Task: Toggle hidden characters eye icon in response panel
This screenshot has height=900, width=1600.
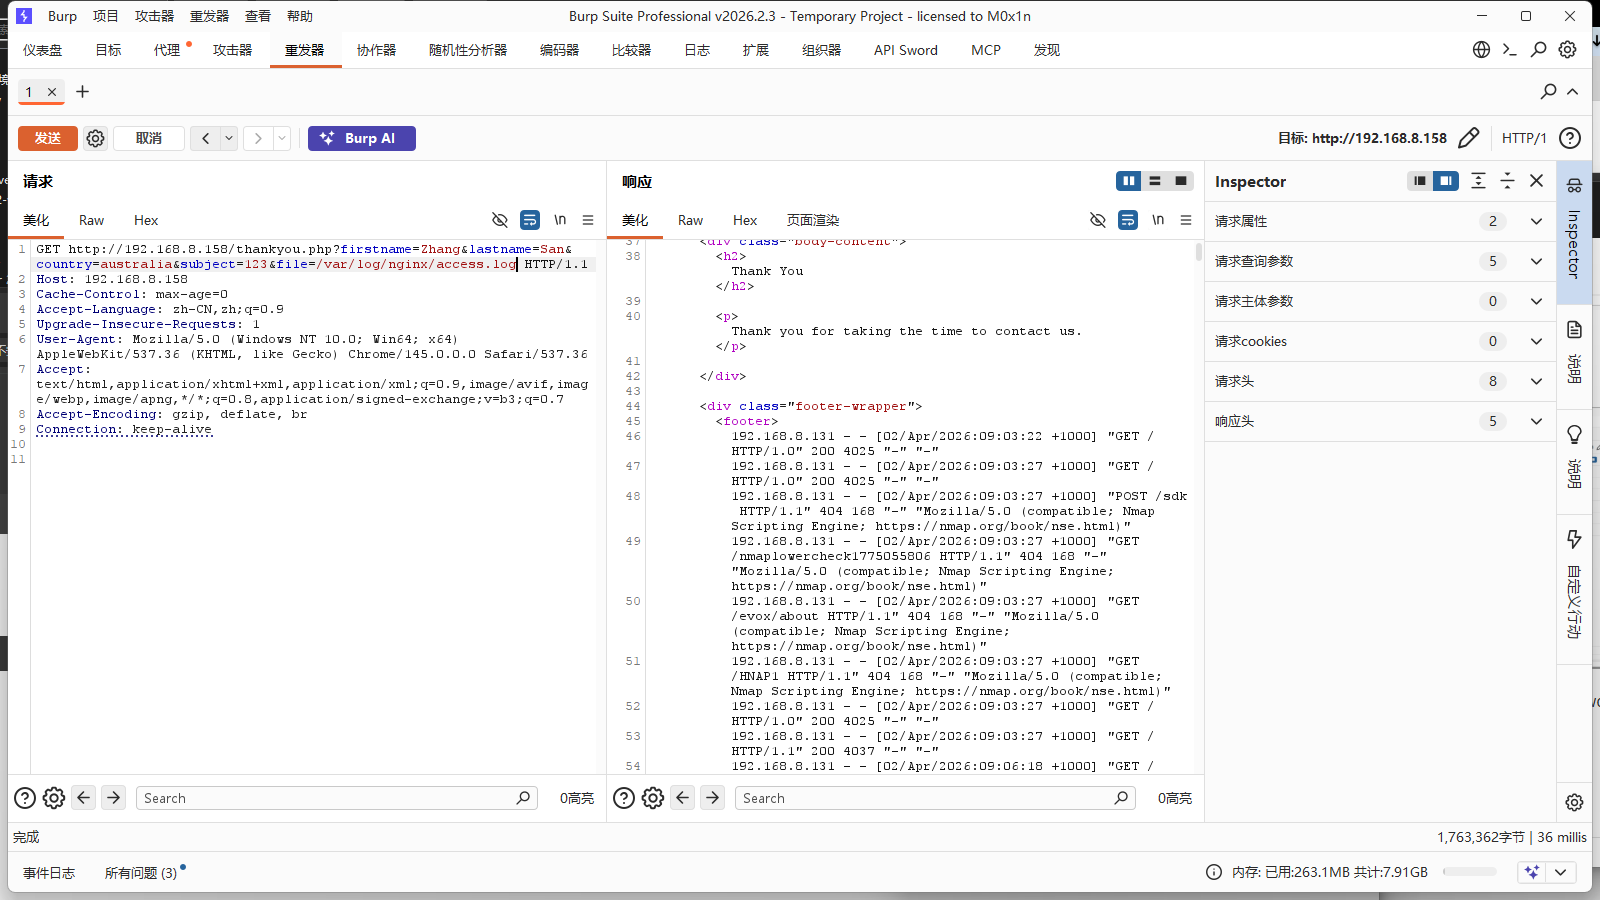Action: pos(1097,220)
